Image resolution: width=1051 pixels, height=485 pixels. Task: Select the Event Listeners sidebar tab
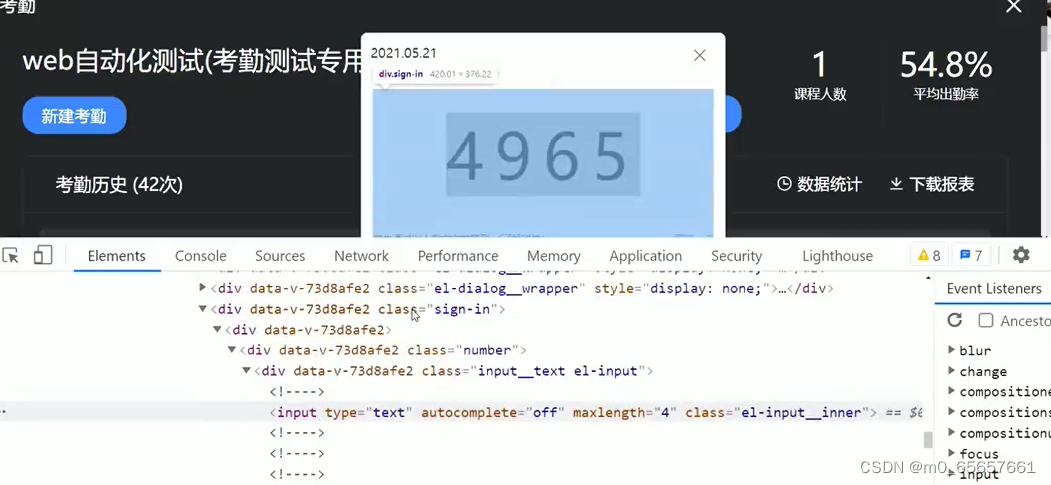pyautogui.click(x=994, y=289)
